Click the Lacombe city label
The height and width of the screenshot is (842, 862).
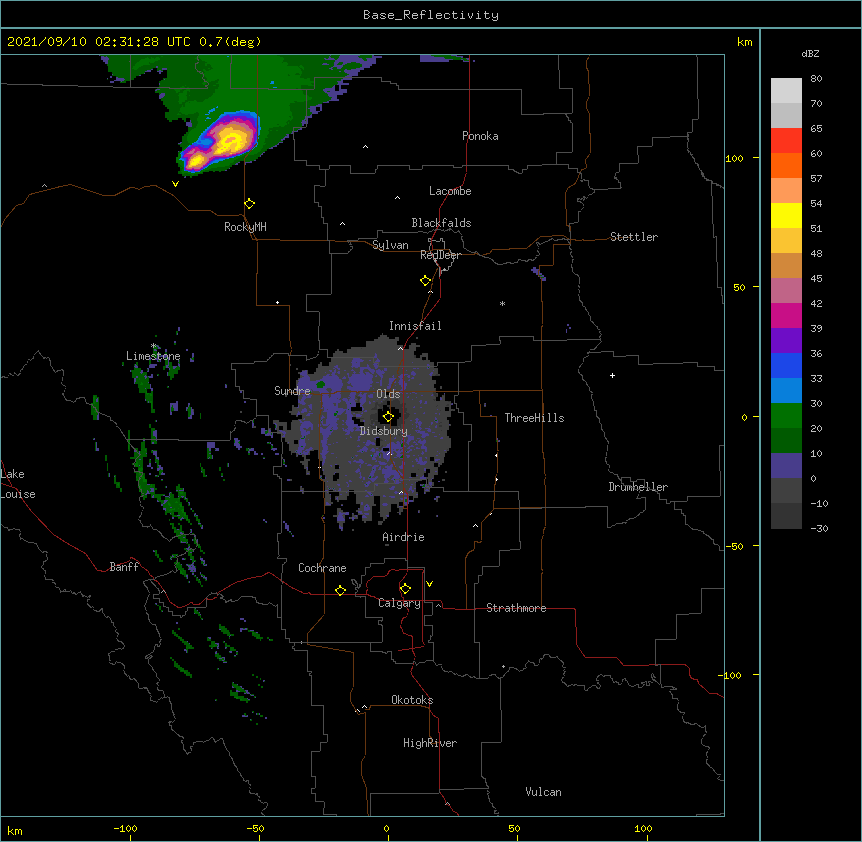[450, 191]
